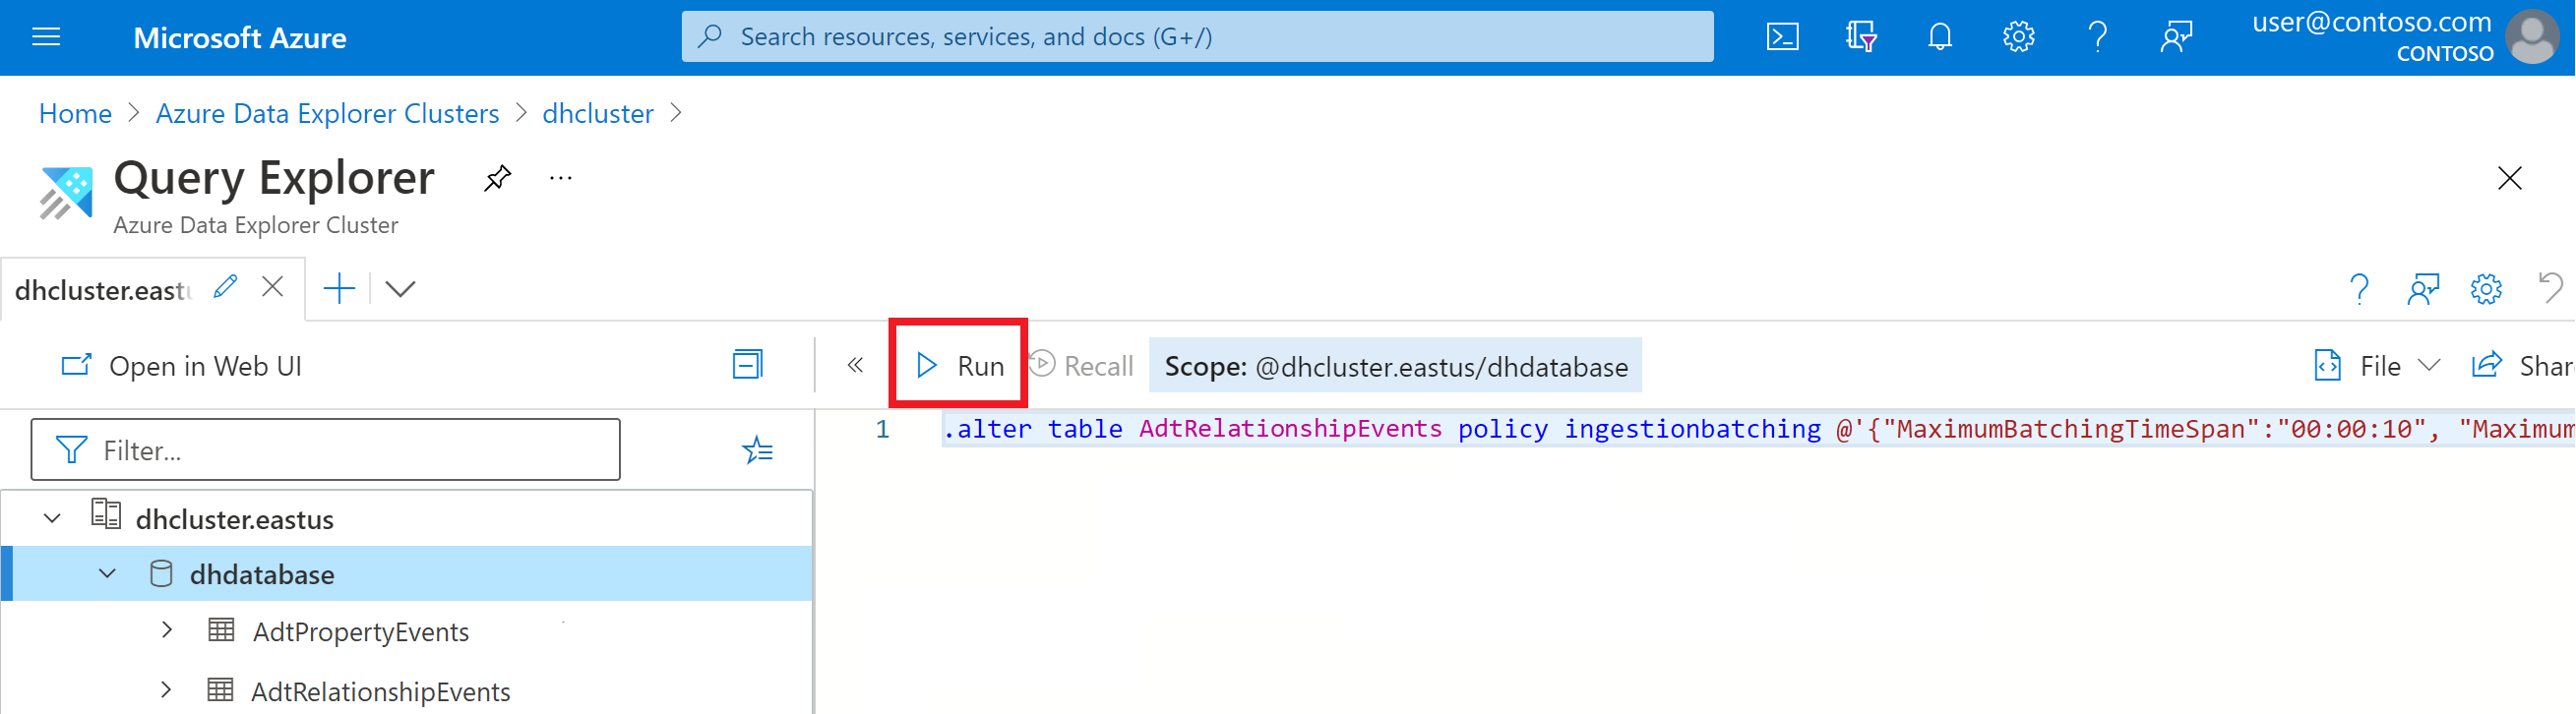The height and width of the screenshot is (714, 2576).
Task: Rename the query tab with pencil icon
Action: point(225,288)
